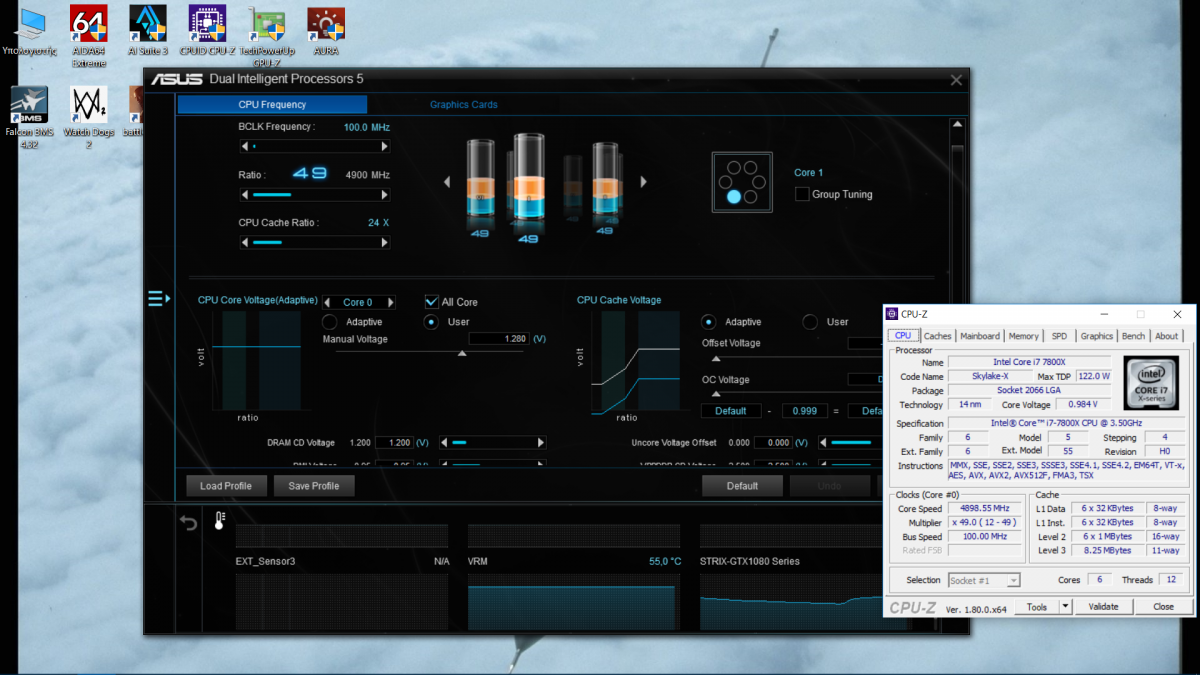Open the AI Suite side menu icon
The height and width of the screenshot is (675, 1200).
[x=159, y=298]
